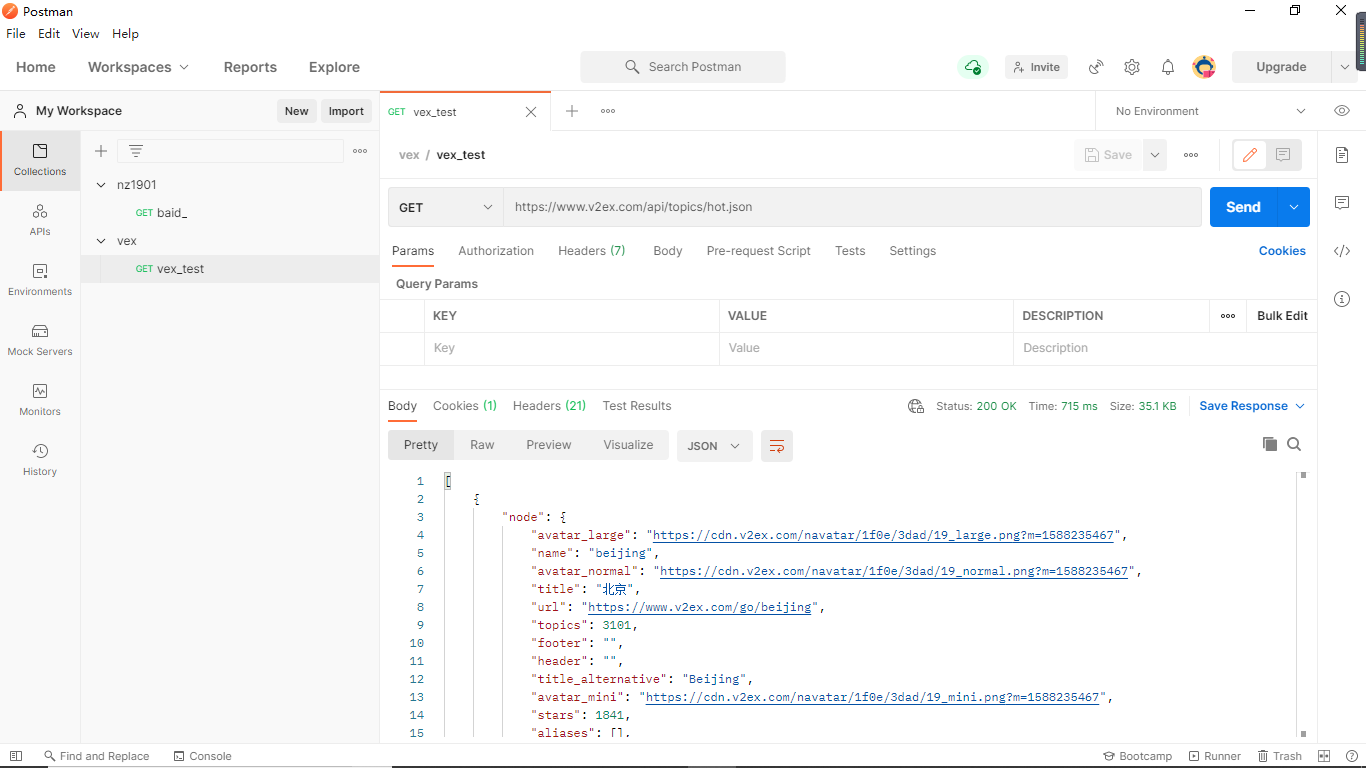
Task: Open the Workspaces dropdown
Action: 138,67
